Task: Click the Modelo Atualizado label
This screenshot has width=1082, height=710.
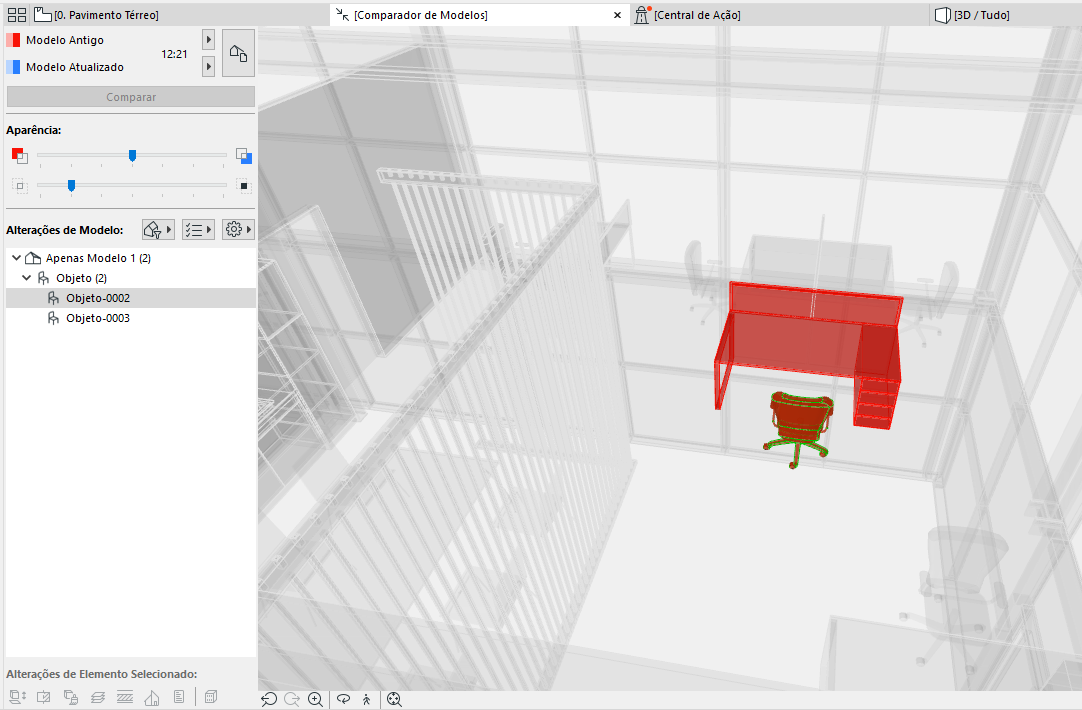Action: click(75, 67)
